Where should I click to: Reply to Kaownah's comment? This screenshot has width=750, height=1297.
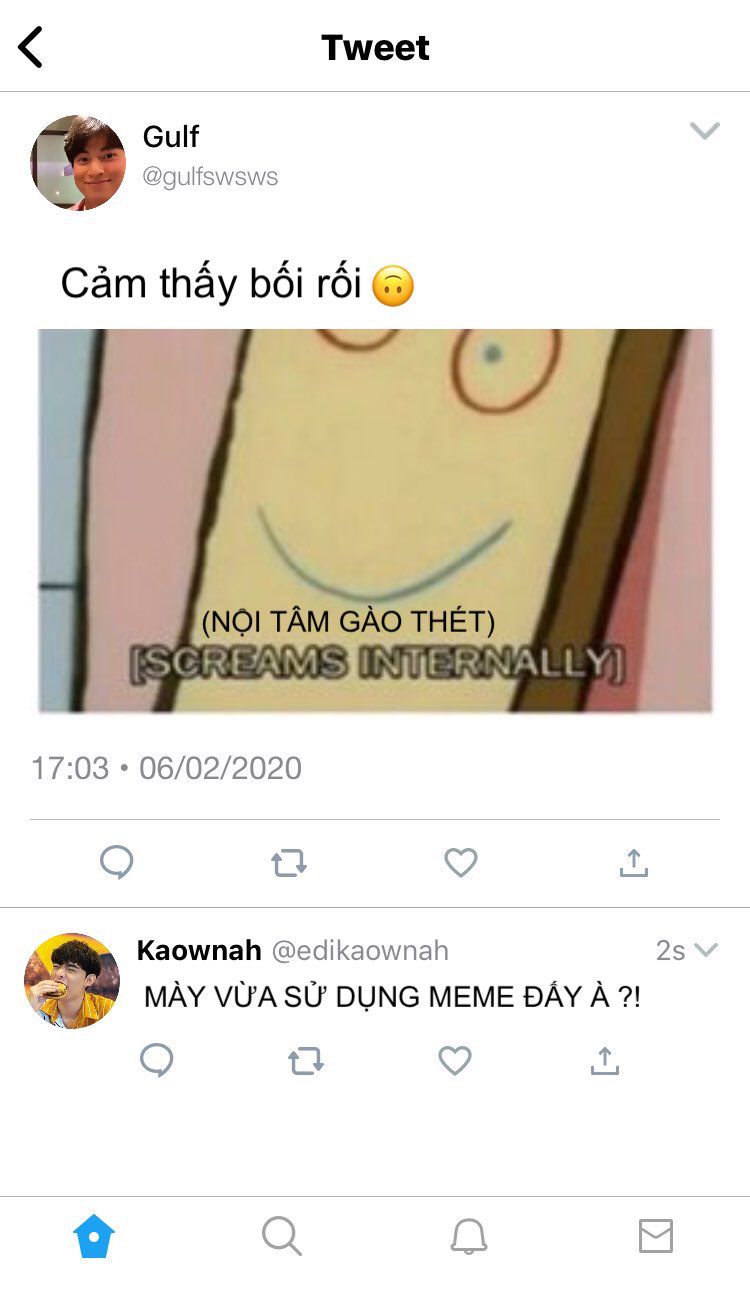[x=156, y=1061]
